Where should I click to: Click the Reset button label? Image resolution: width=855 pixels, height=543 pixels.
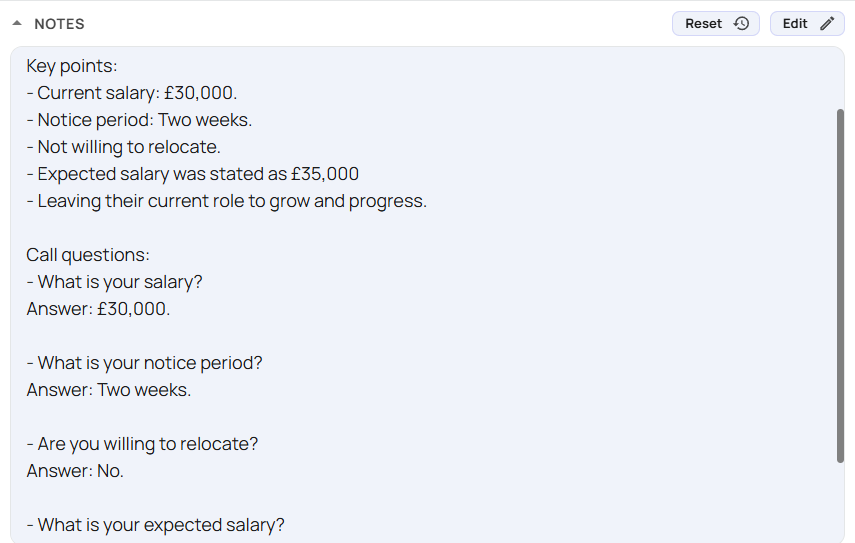click(703, 23)
